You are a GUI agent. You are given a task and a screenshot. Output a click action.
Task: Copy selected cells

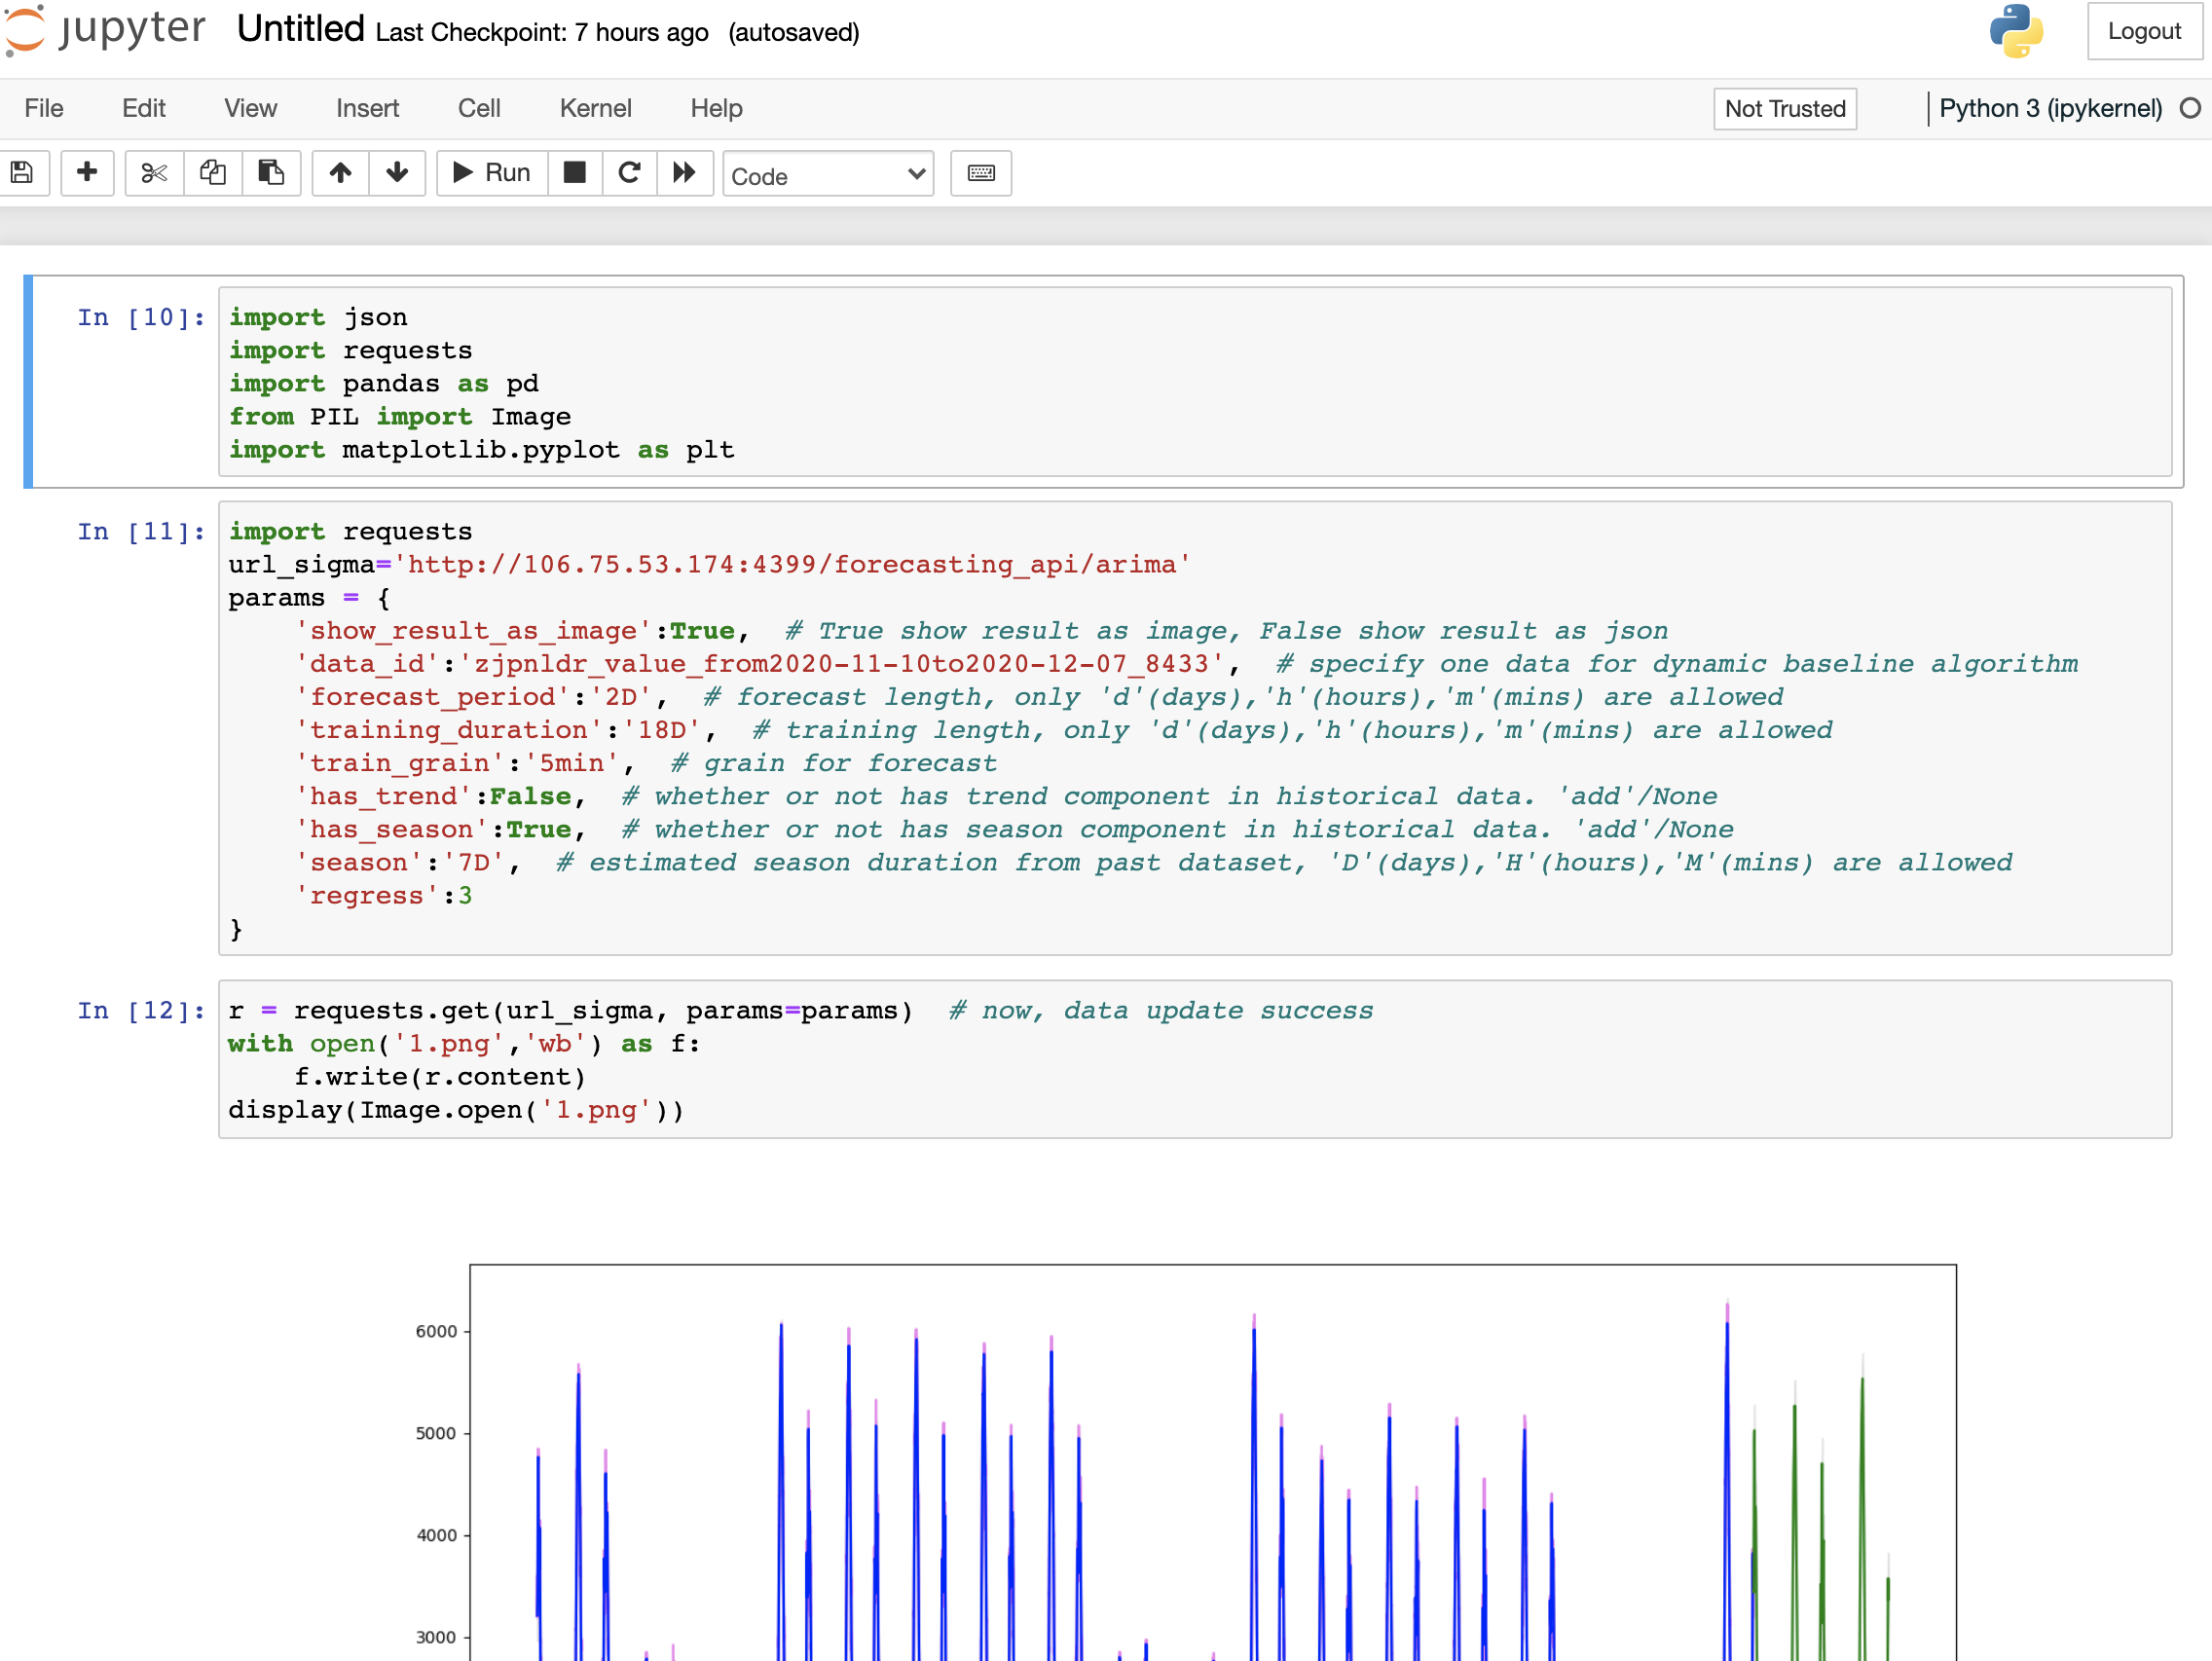click(x=212, y=173)
